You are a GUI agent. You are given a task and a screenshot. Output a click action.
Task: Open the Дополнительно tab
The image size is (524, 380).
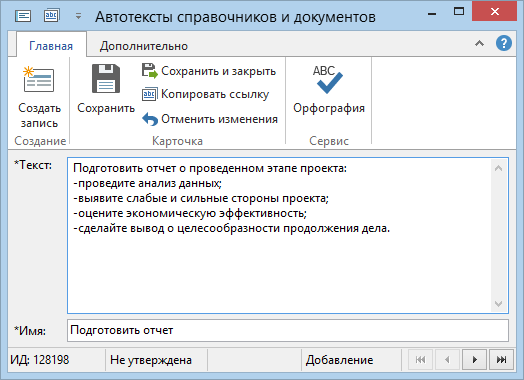pos(144,46)
